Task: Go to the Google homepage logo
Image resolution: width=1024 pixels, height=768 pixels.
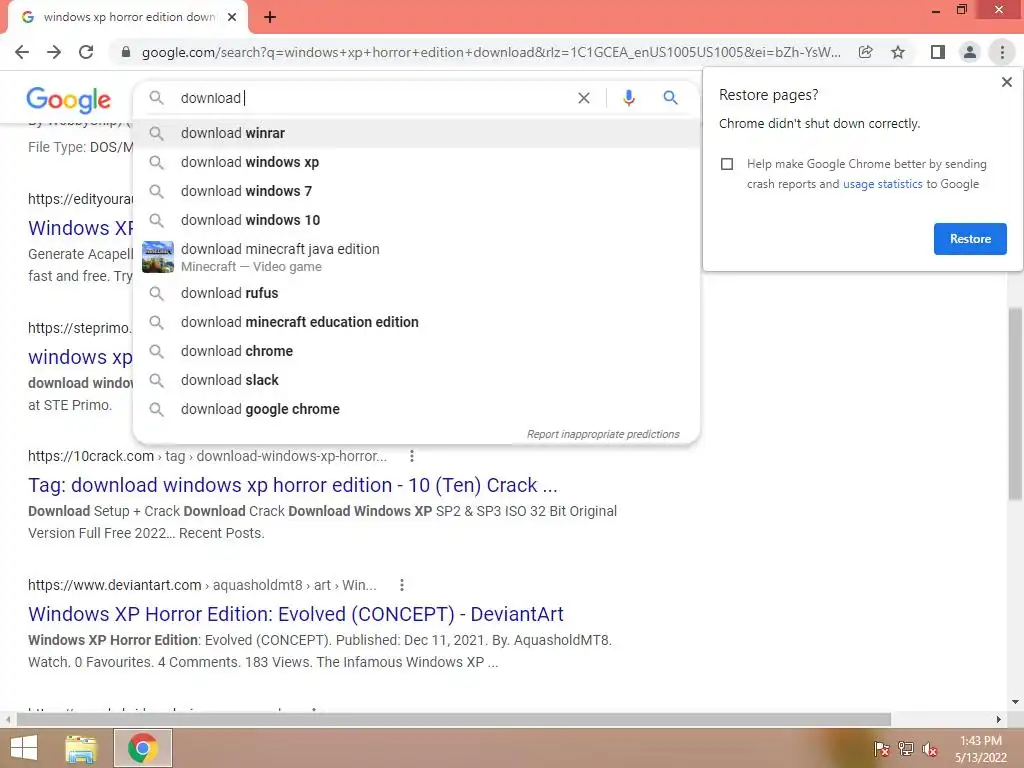Action: click(69, 99)
